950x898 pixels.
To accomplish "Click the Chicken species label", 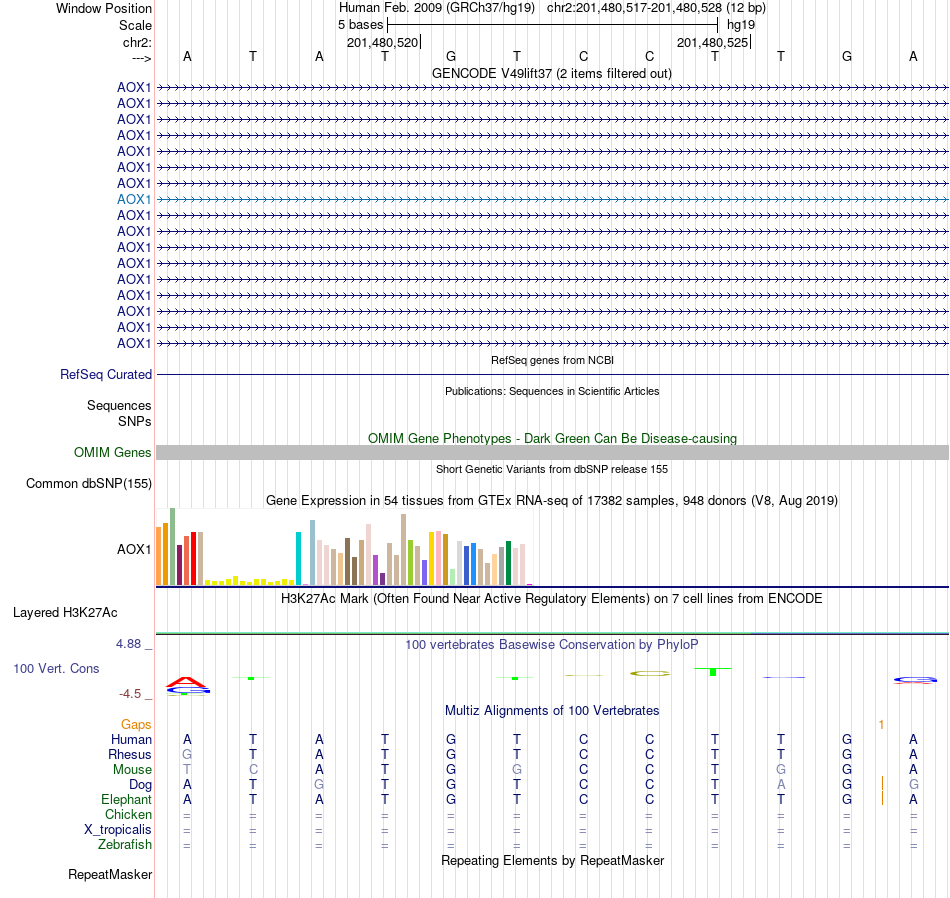I will pyautogui.click(x=128, y=814).
